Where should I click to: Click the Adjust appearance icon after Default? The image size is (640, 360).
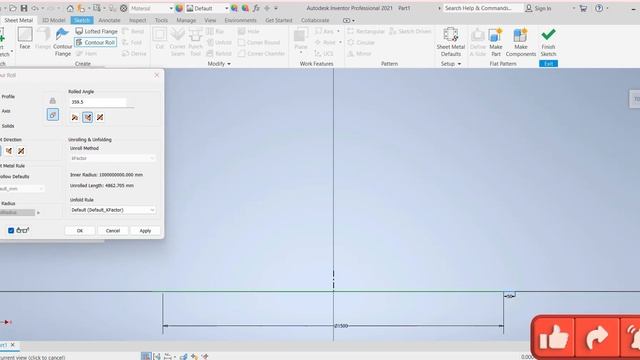[234, 8]
